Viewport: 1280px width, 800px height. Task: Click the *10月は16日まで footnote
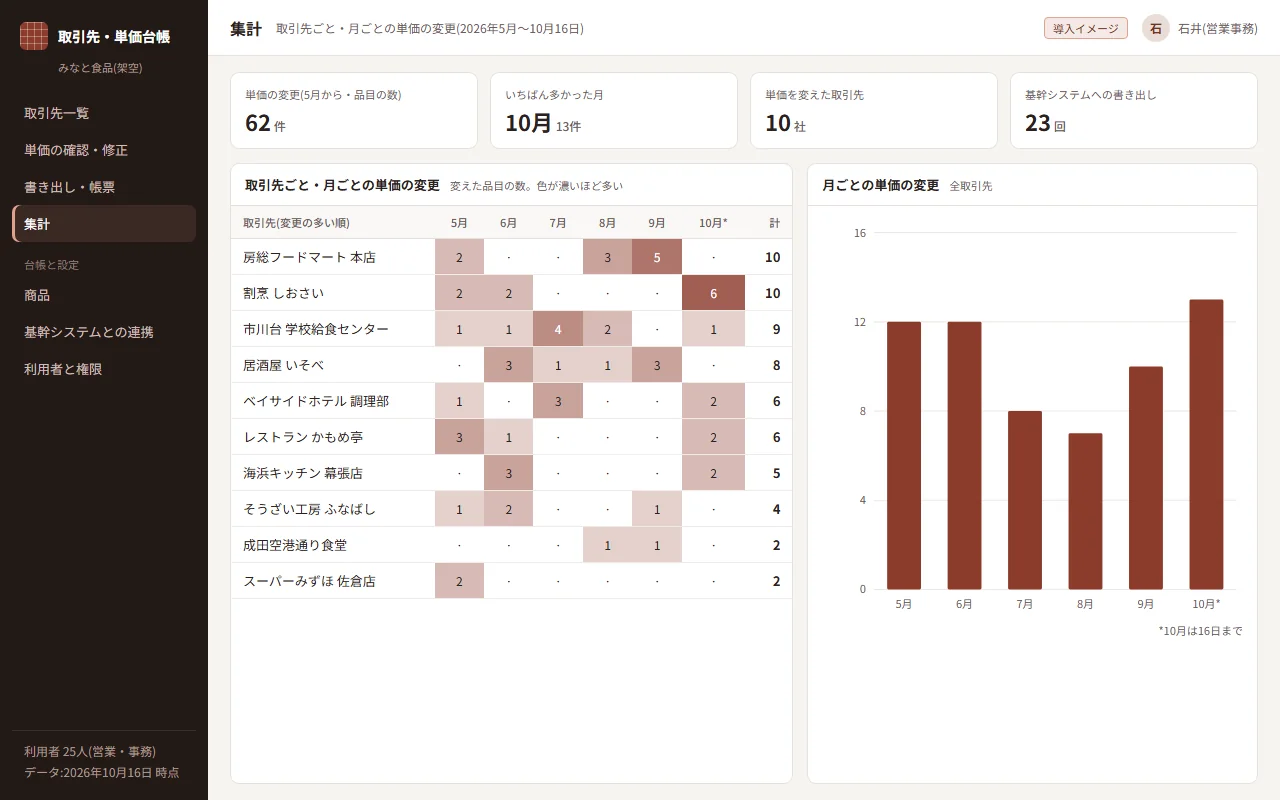tap(1200, 631)
